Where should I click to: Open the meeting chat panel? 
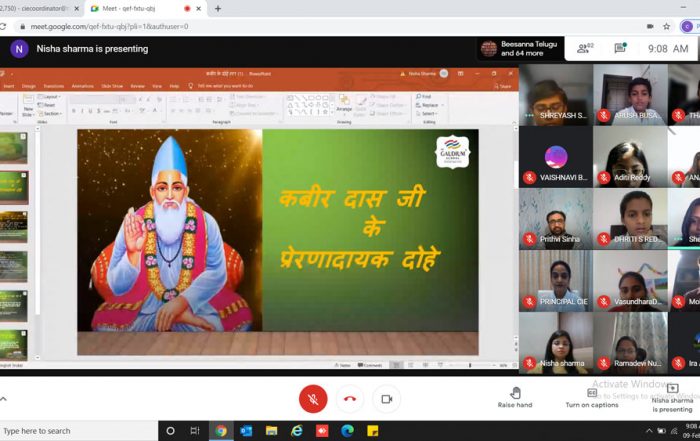[620, 48]
